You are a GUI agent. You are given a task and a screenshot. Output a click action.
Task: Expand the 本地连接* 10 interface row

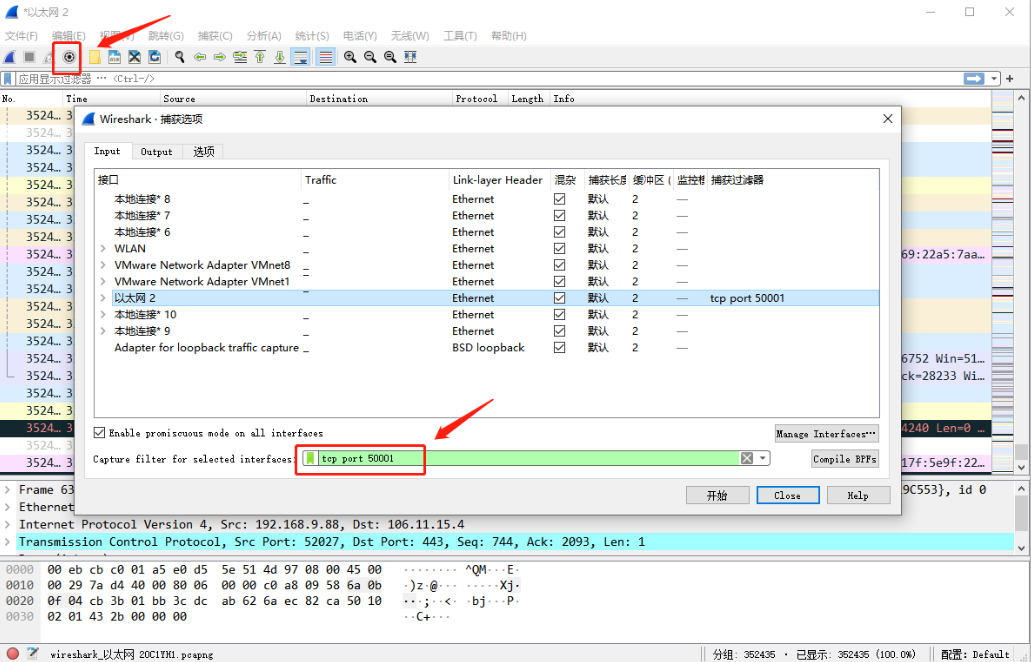pyautogui.click(x=103, y=314)
